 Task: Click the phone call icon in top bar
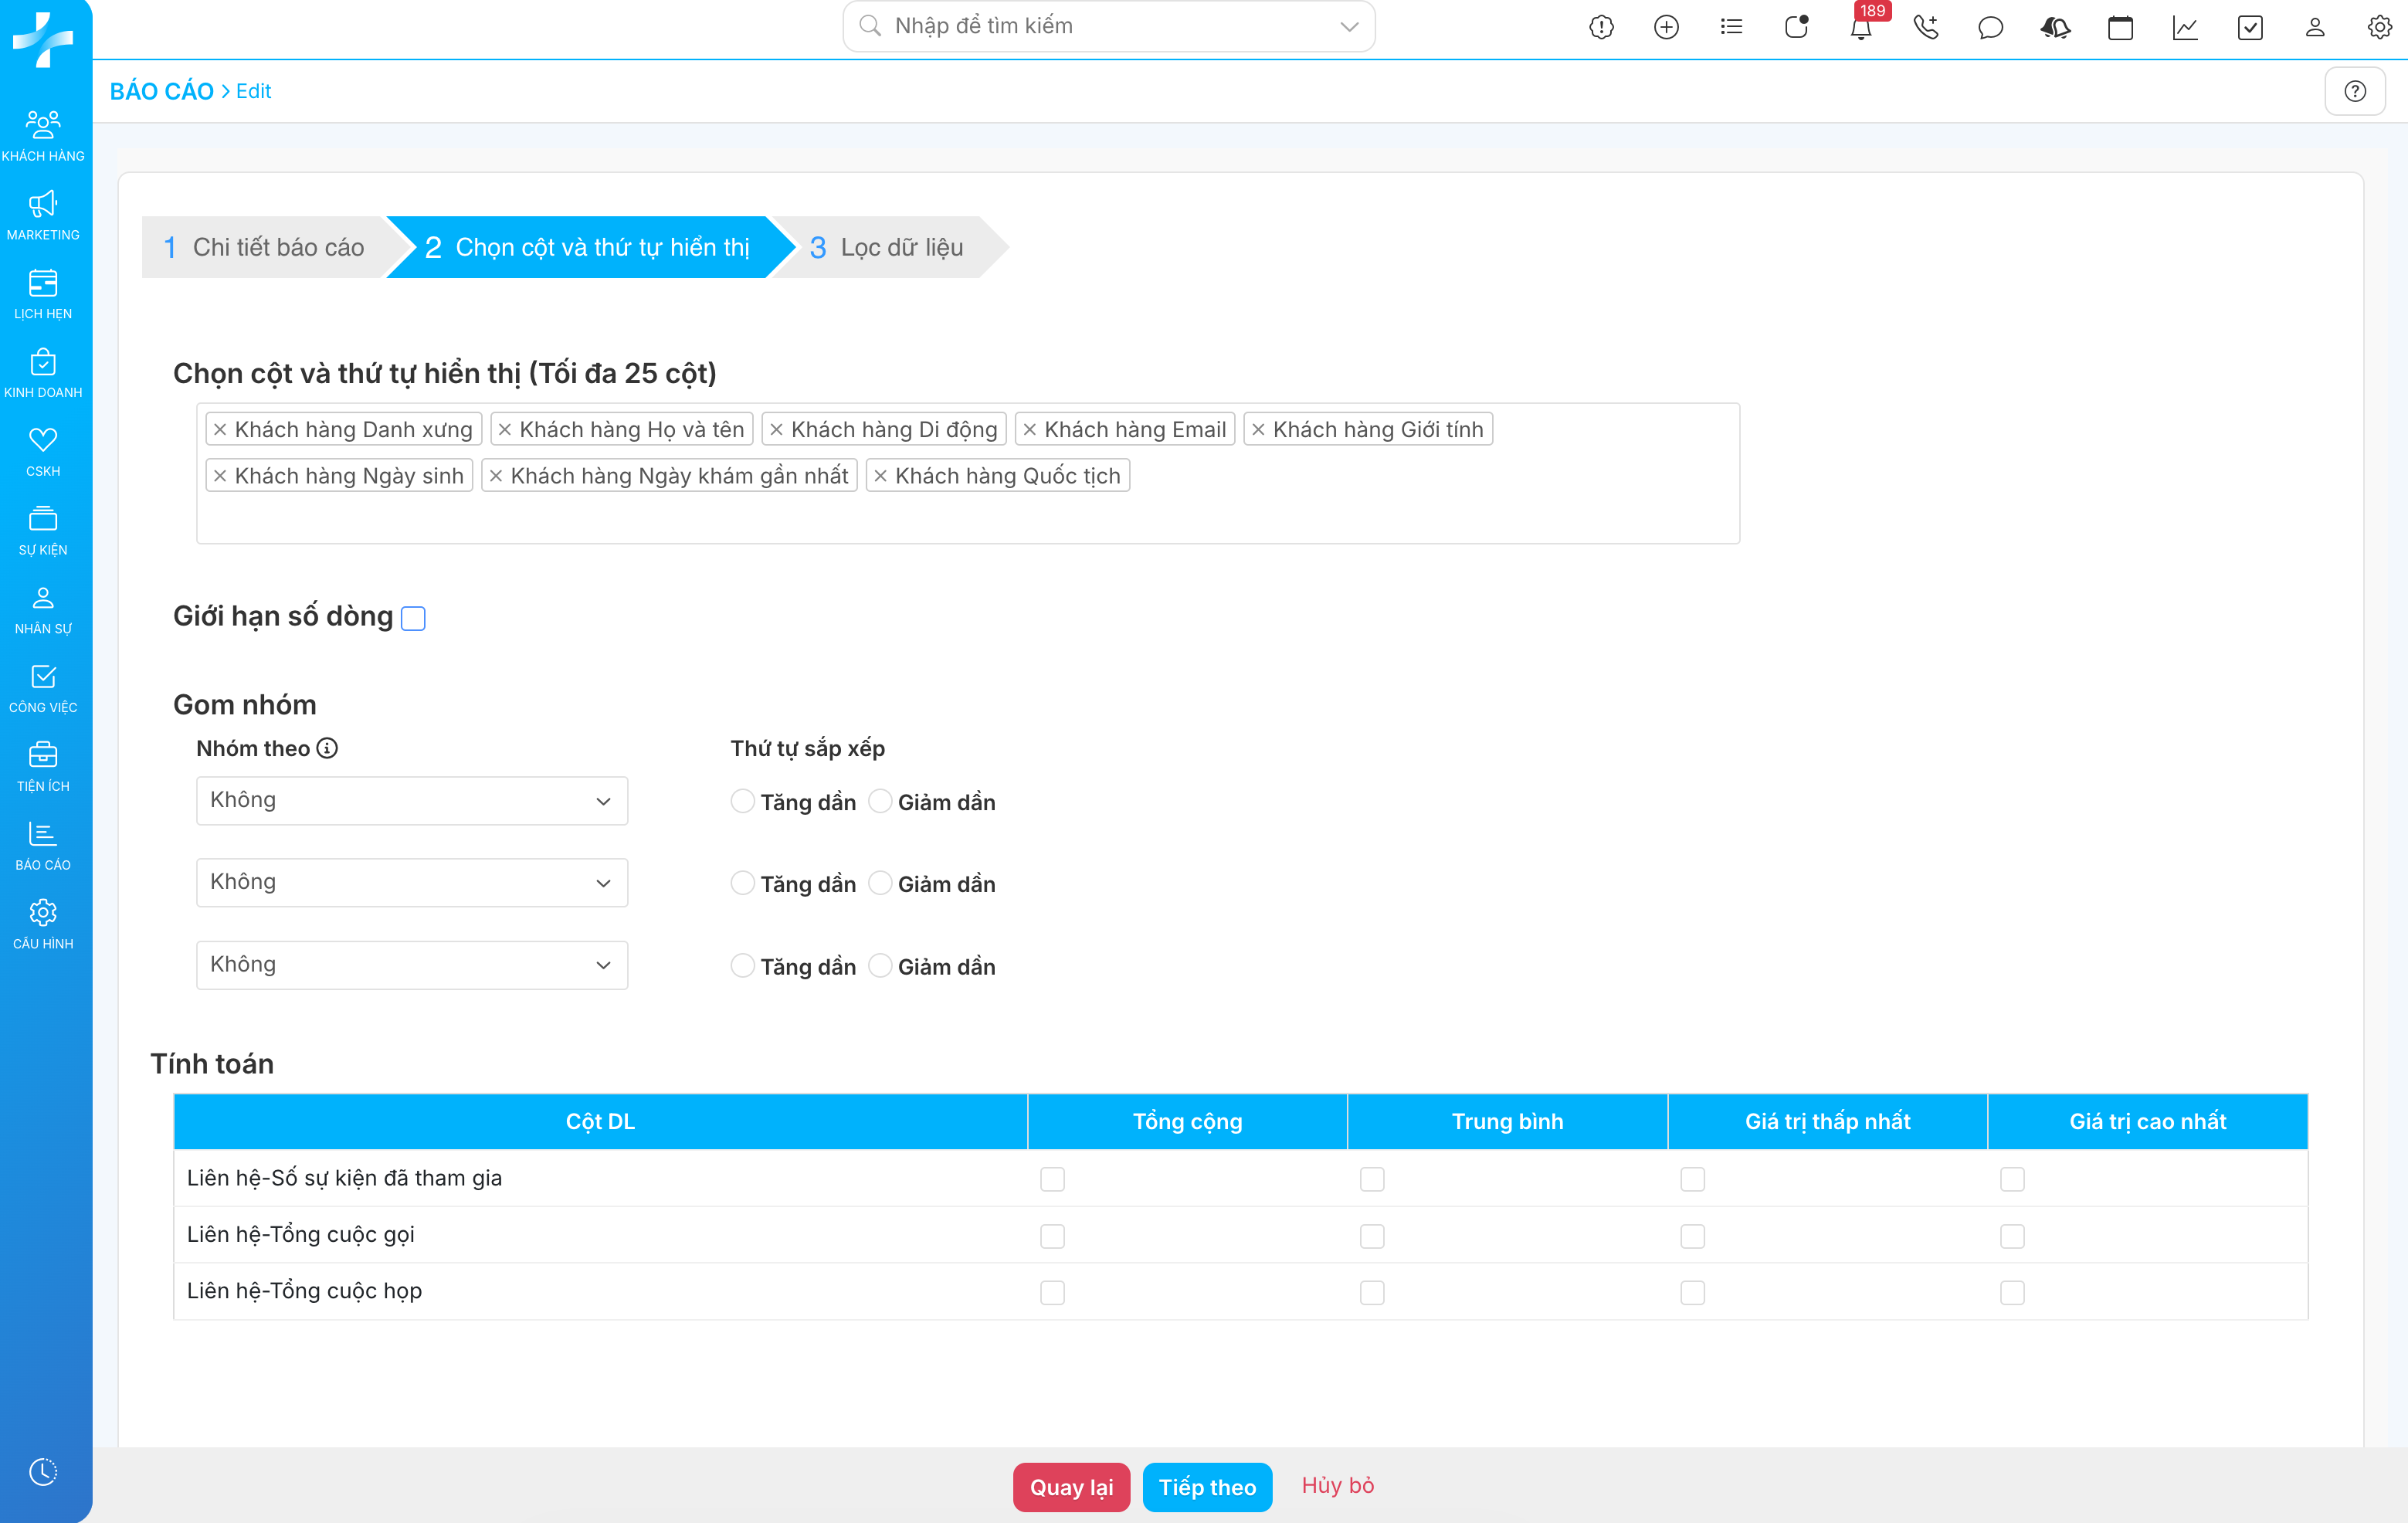[x=1925, y=27]
